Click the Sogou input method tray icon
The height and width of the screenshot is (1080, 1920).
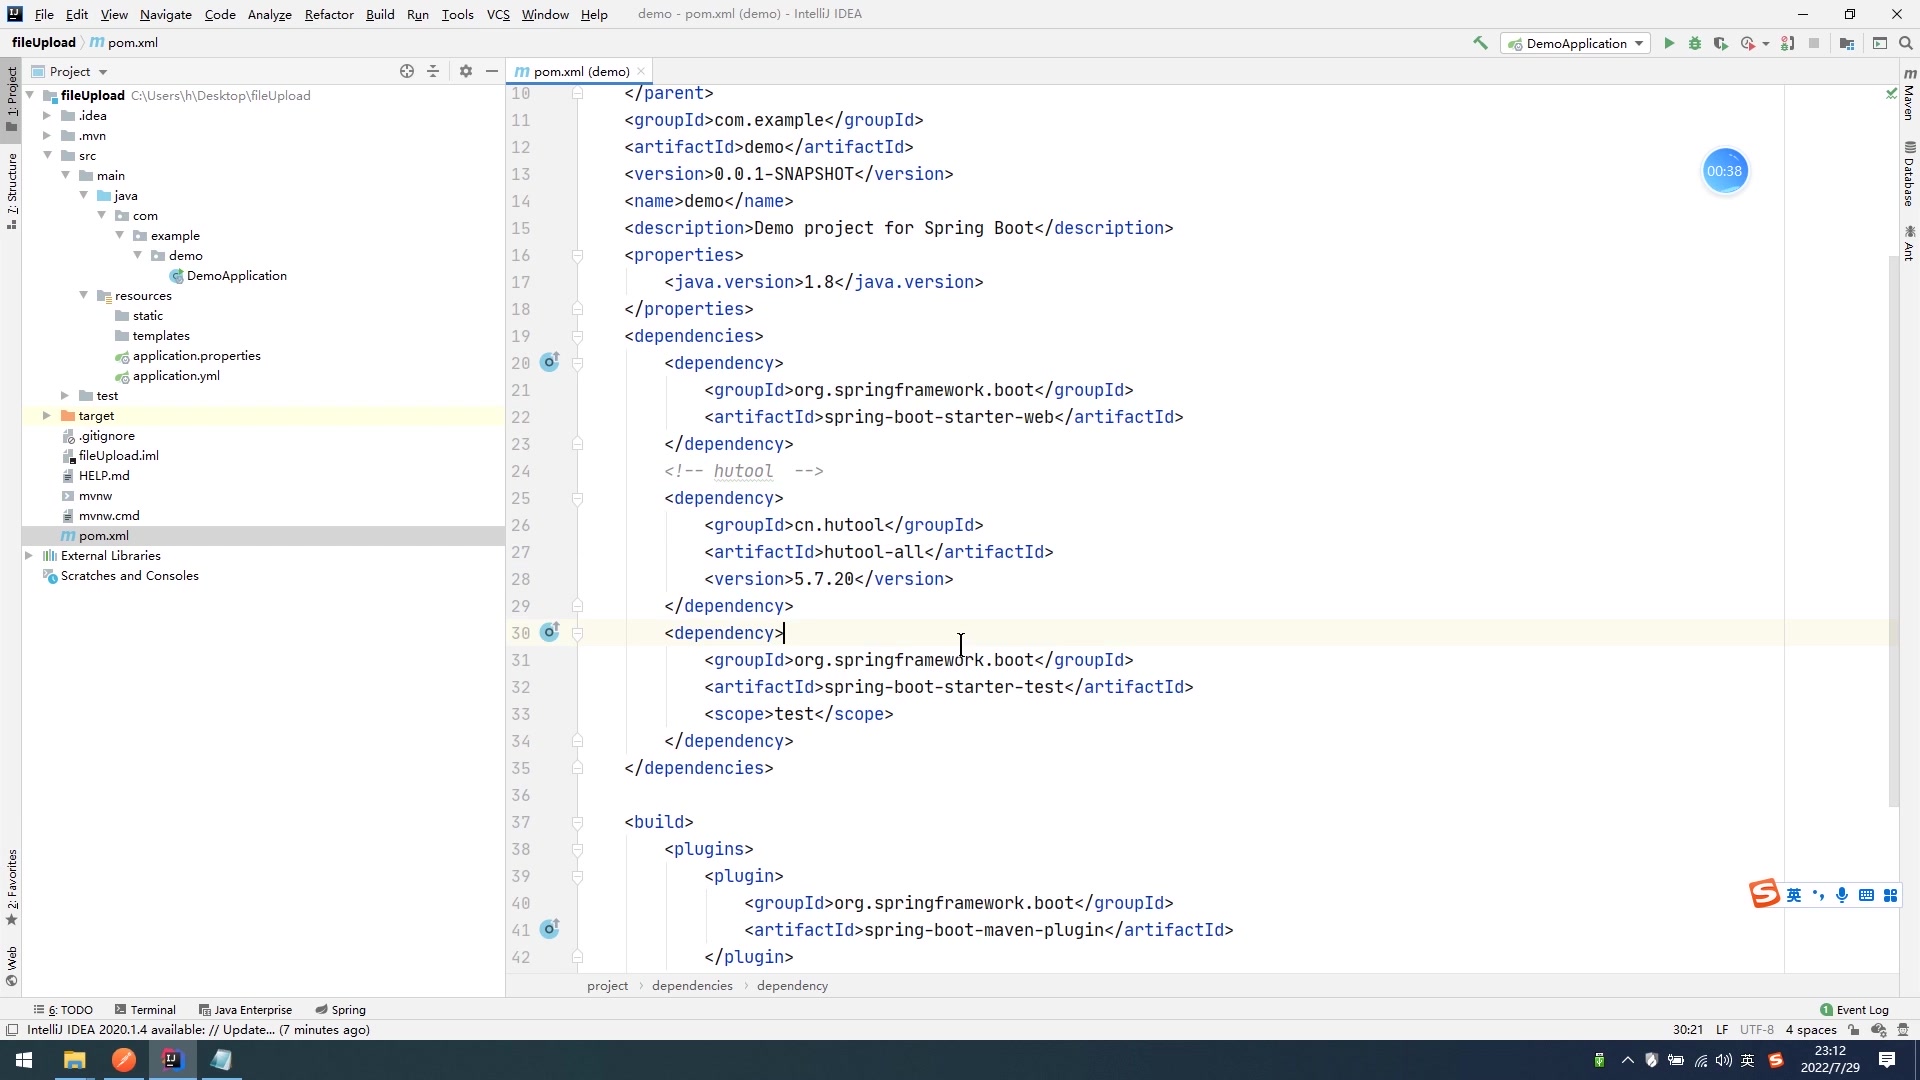tap(1776, 1060)
